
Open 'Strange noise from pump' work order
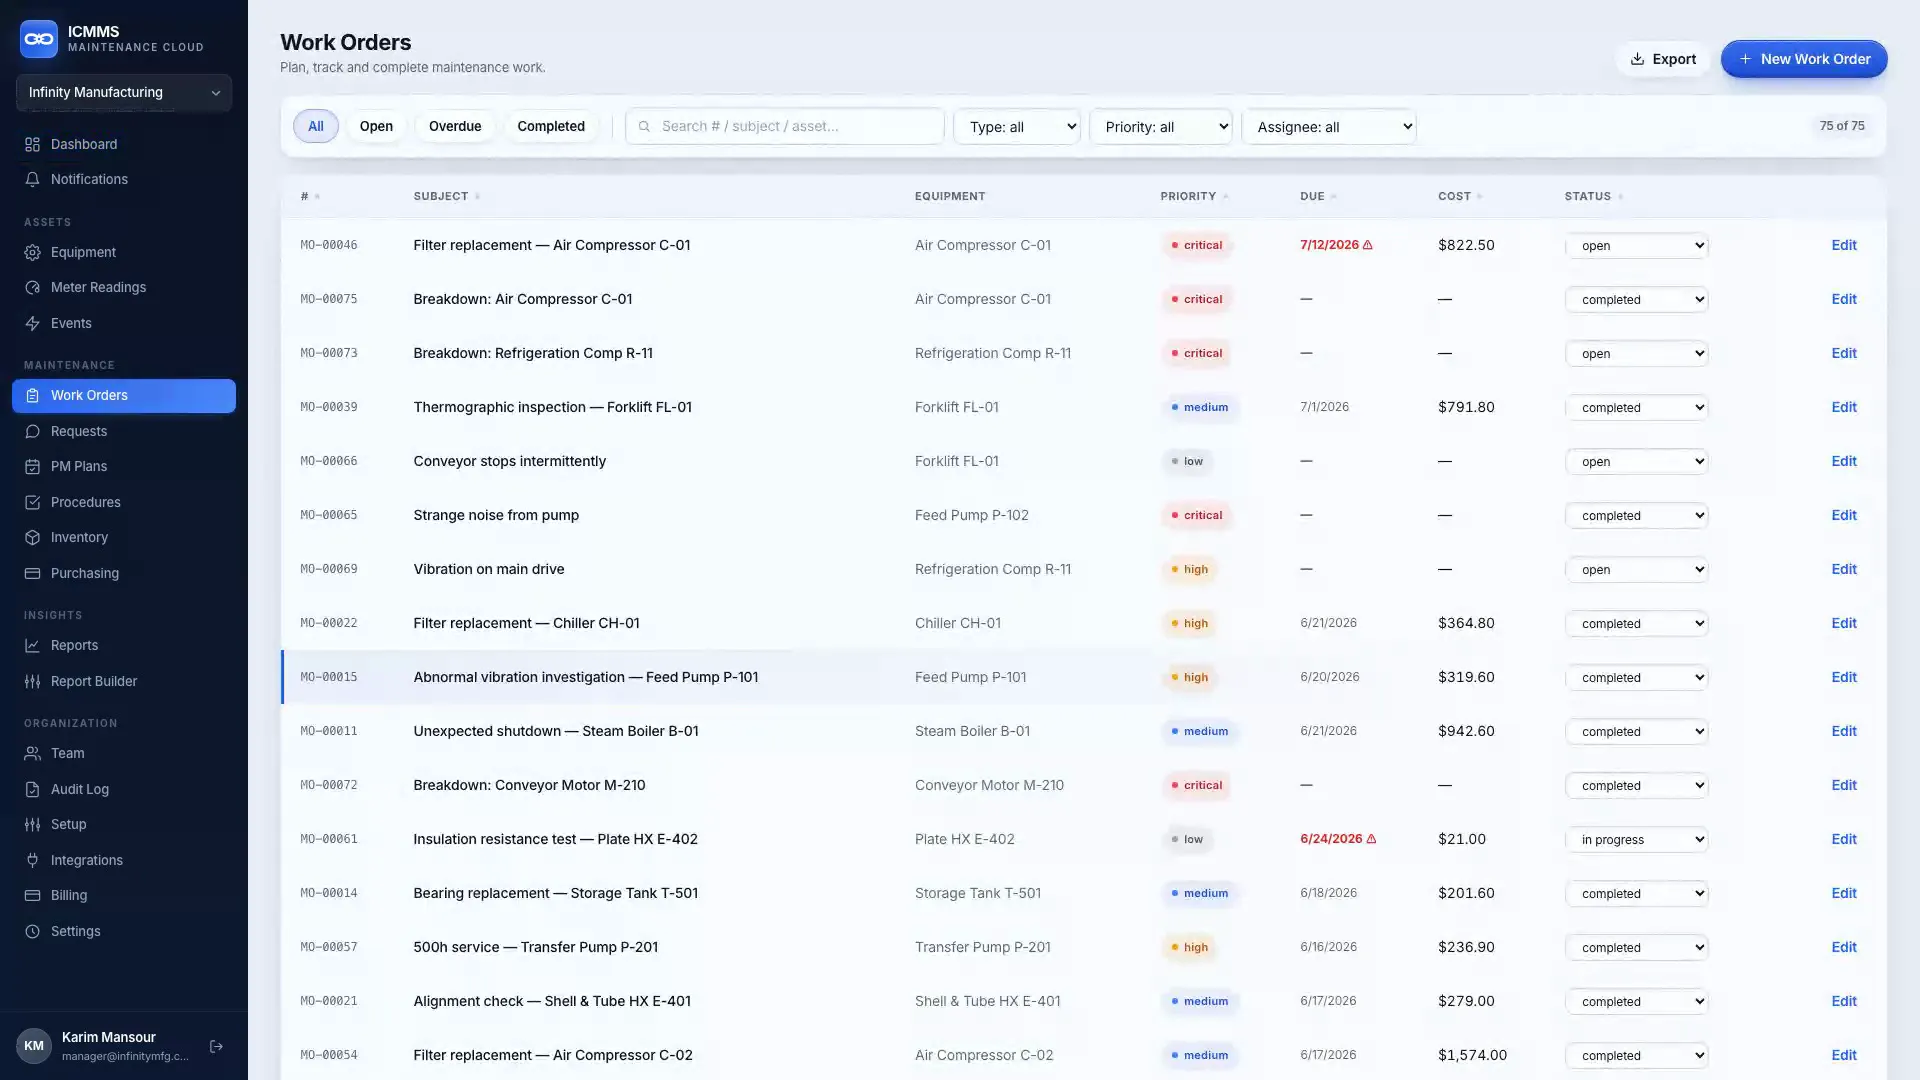tap(496, 515)
